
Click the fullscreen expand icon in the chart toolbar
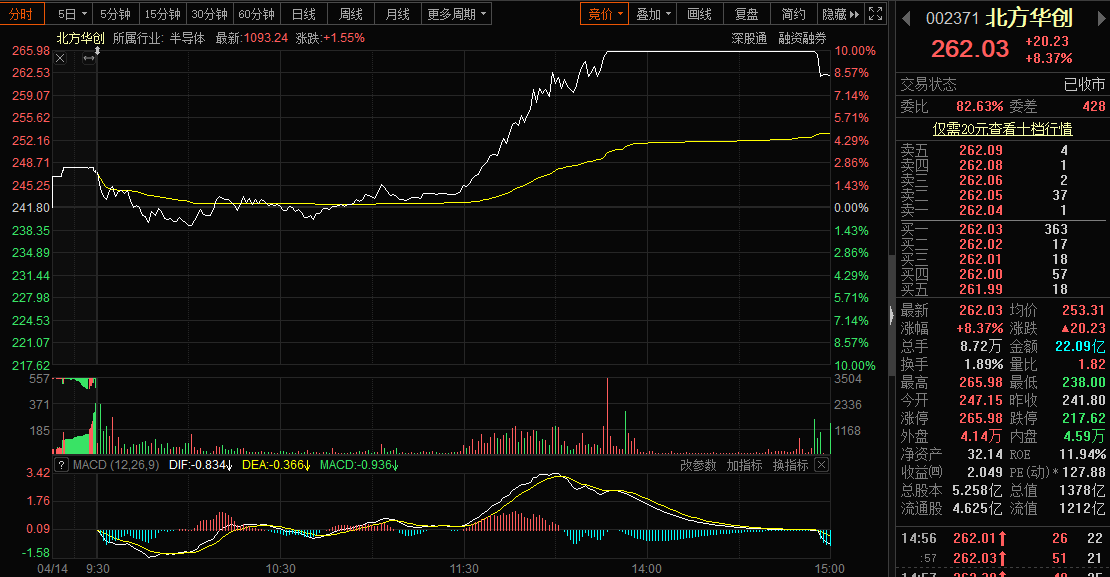click(x=876, y=13)
